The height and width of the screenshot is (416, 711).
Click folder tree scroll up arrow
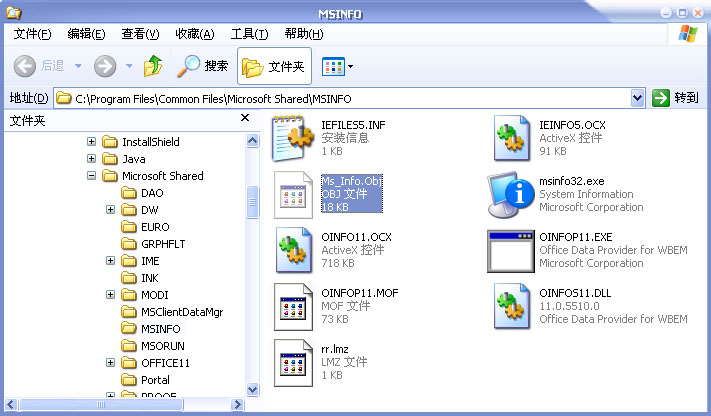tap(253, 140)
